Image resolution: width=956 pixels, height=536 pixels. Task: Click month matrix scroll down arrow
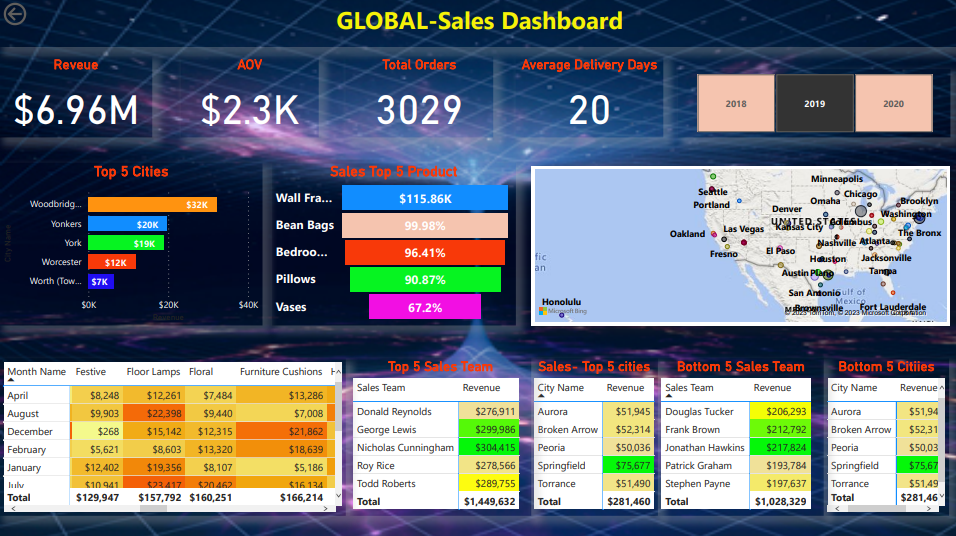pyautogui.click(x=338, y=496)
